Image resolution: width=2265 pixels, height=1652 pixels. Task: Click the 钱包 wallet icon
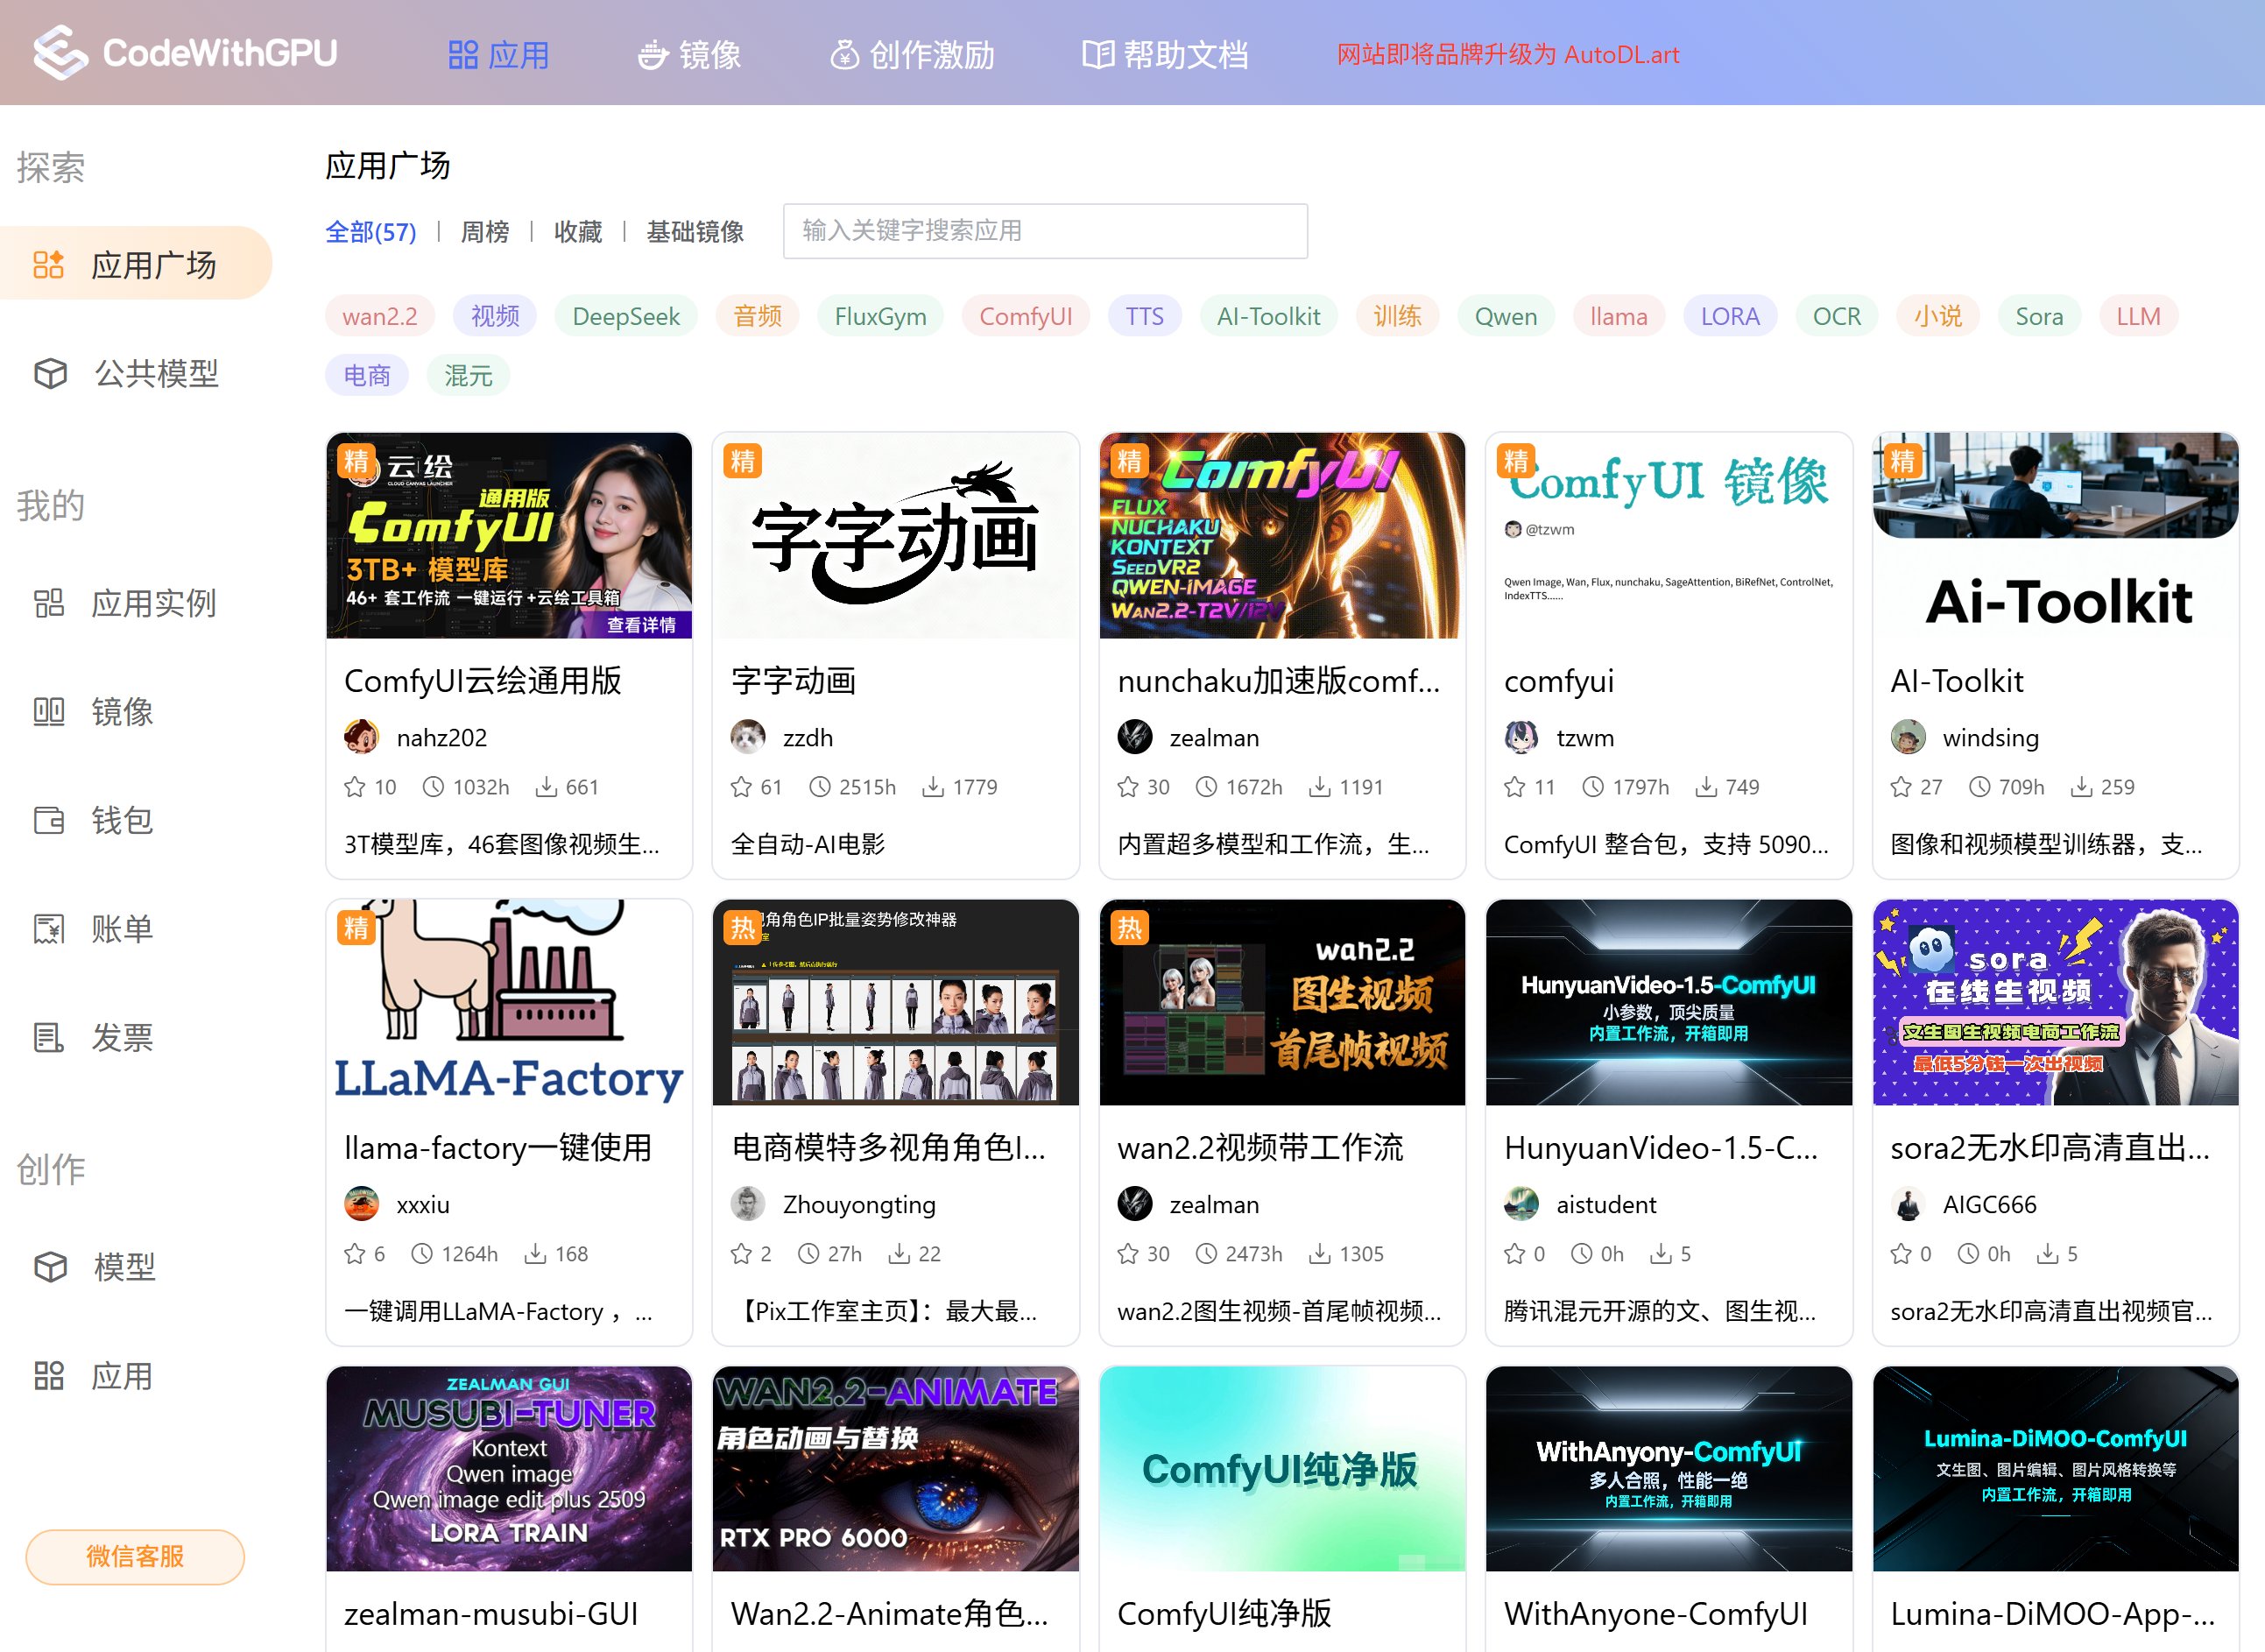[x=49, y=820]
